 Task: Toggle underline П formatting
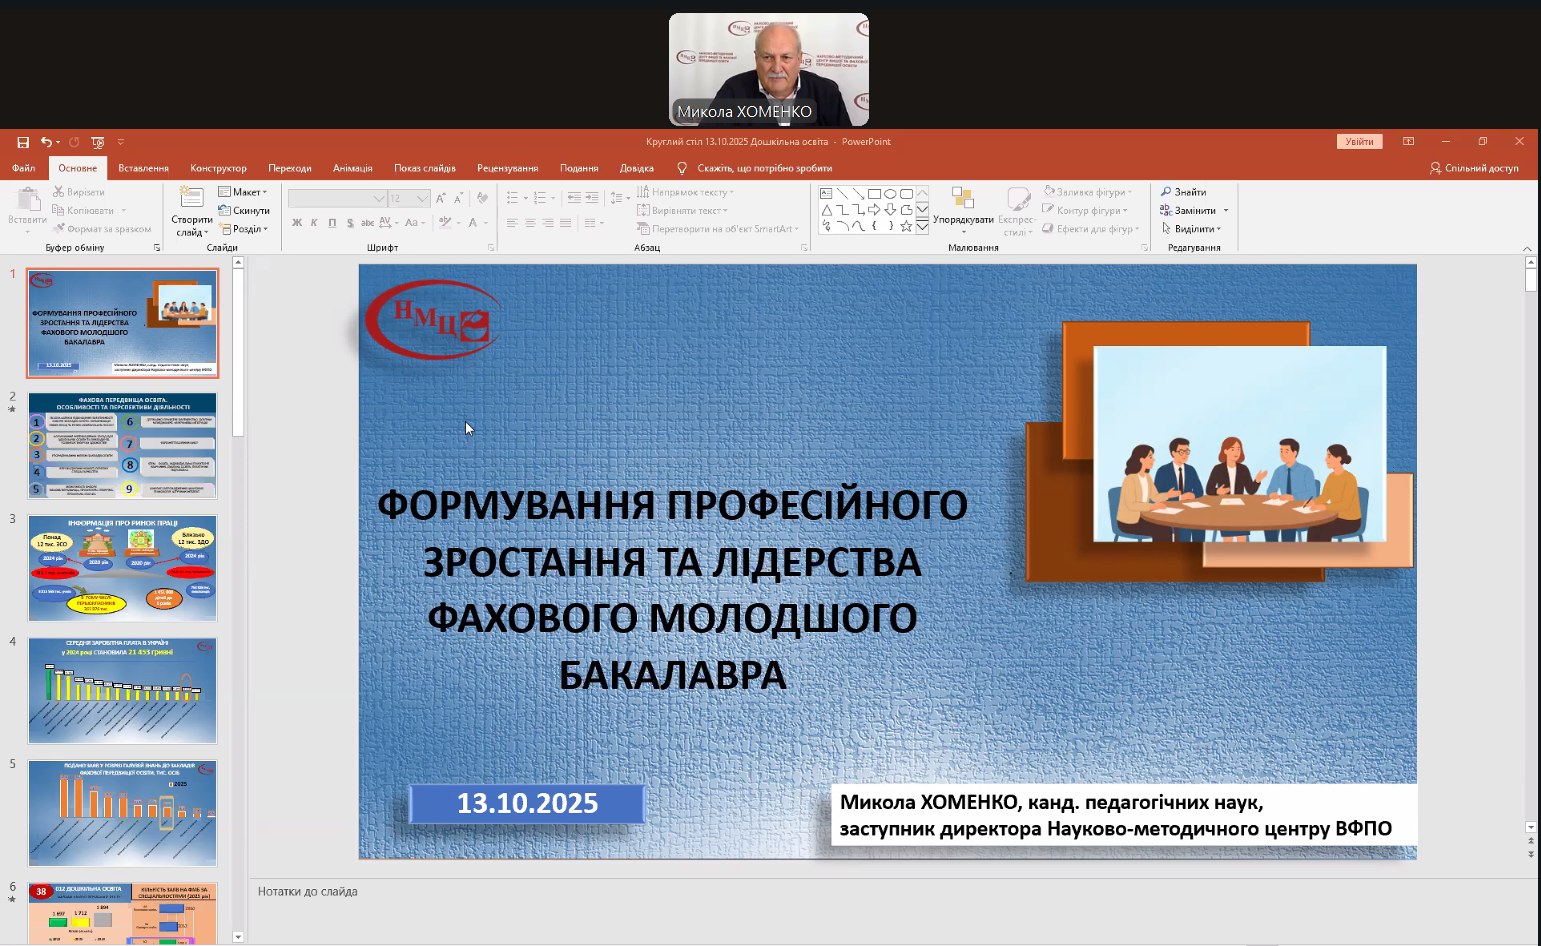pyautogui.click(x=332, y=223)
